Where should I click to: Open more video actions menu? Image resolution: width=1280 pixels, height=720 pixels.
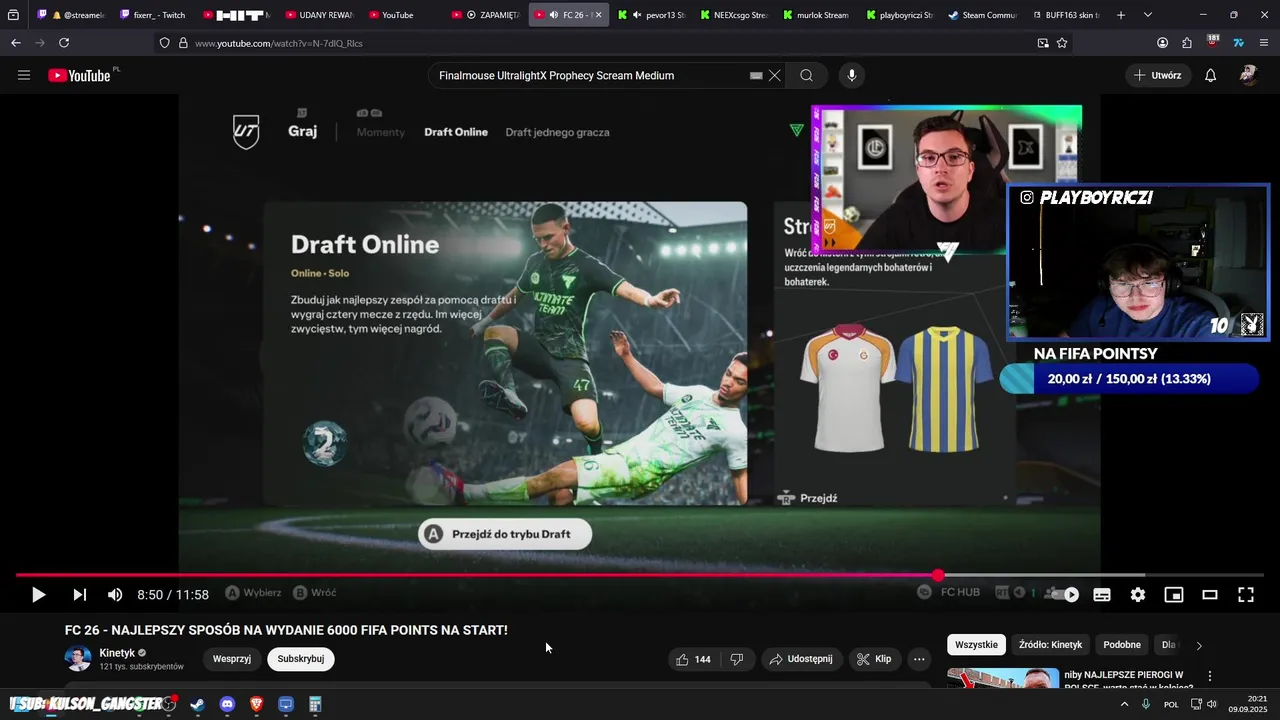(919, 659)
